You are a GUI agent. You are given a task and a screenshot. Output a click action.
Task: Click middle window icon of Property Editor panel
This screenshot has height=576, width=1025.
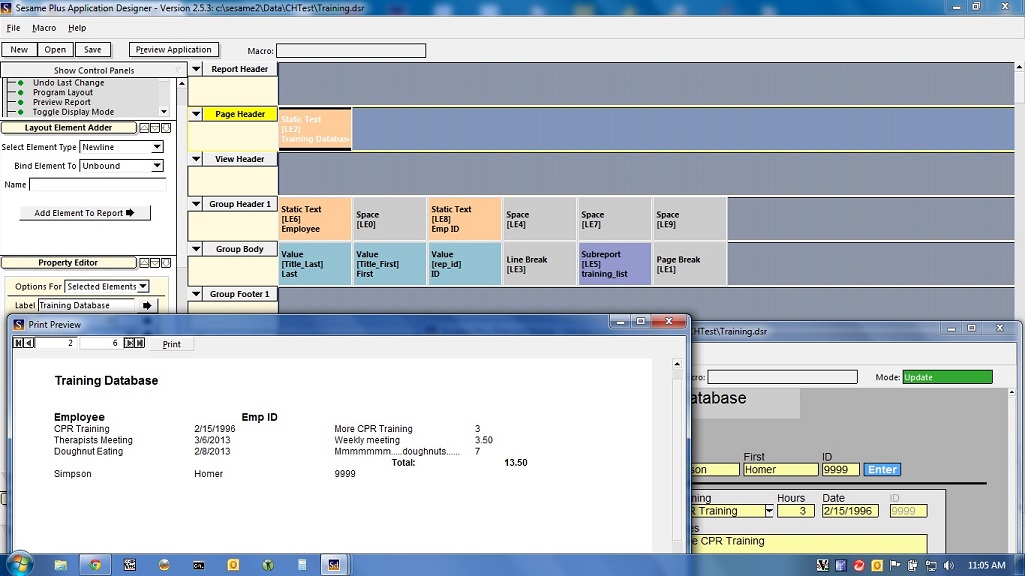coord(155,263)
